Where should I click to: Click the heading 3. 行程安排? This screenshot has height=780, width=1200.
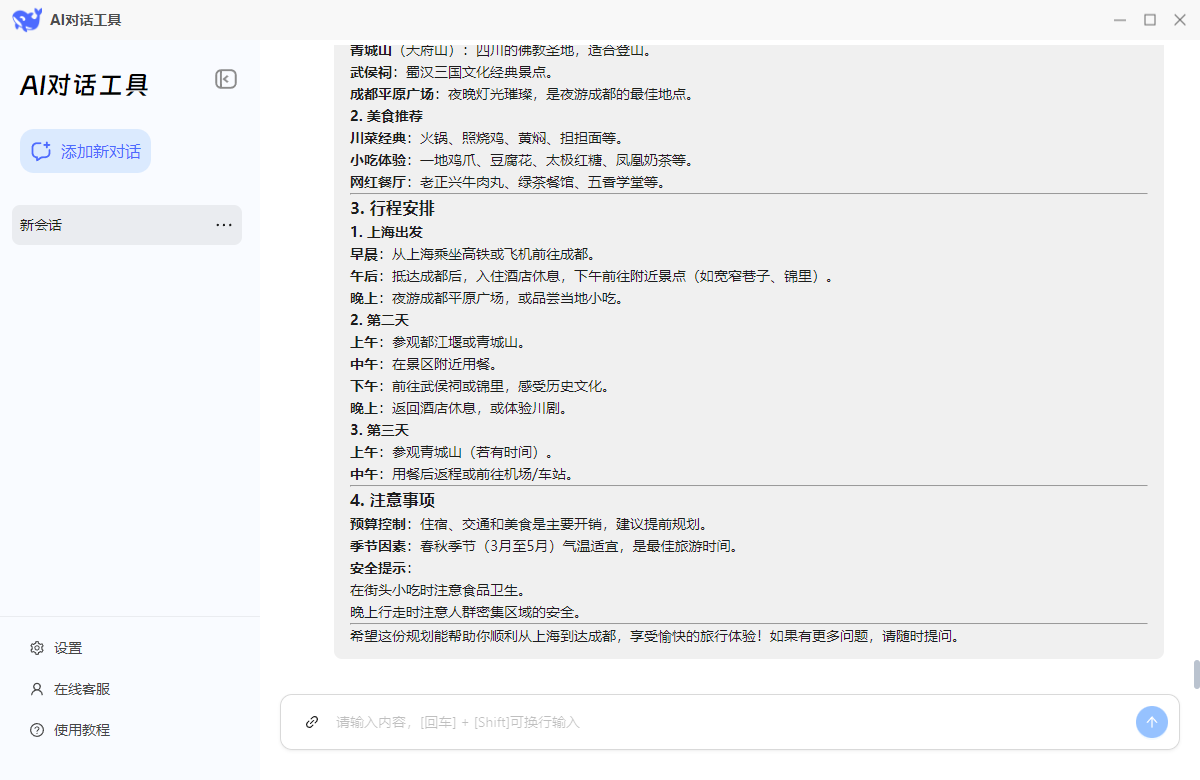point(392,209)
